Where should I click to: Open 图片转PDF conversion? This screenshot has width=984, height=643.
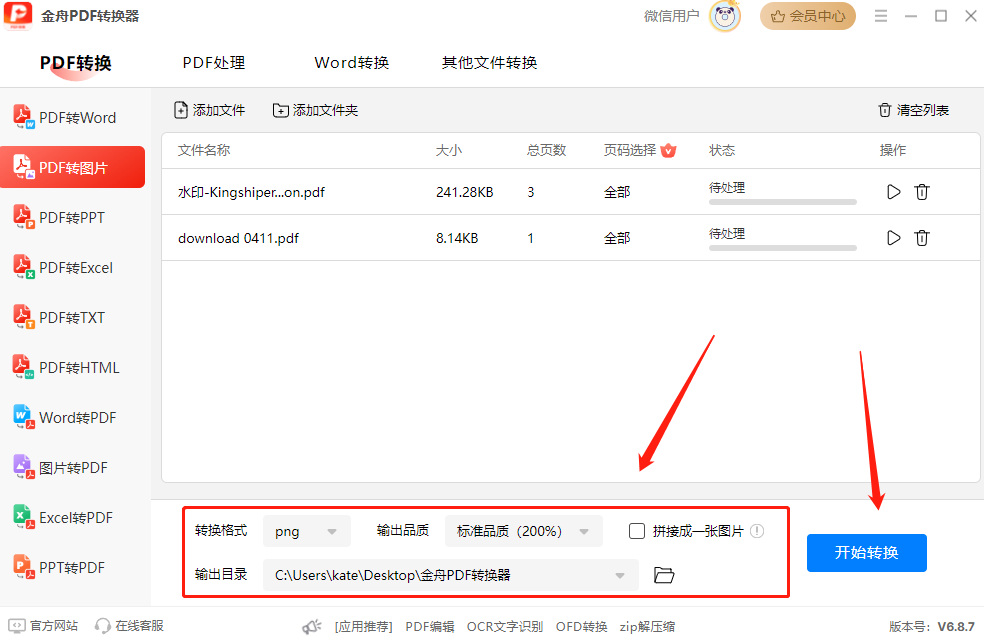click(60, 467)
